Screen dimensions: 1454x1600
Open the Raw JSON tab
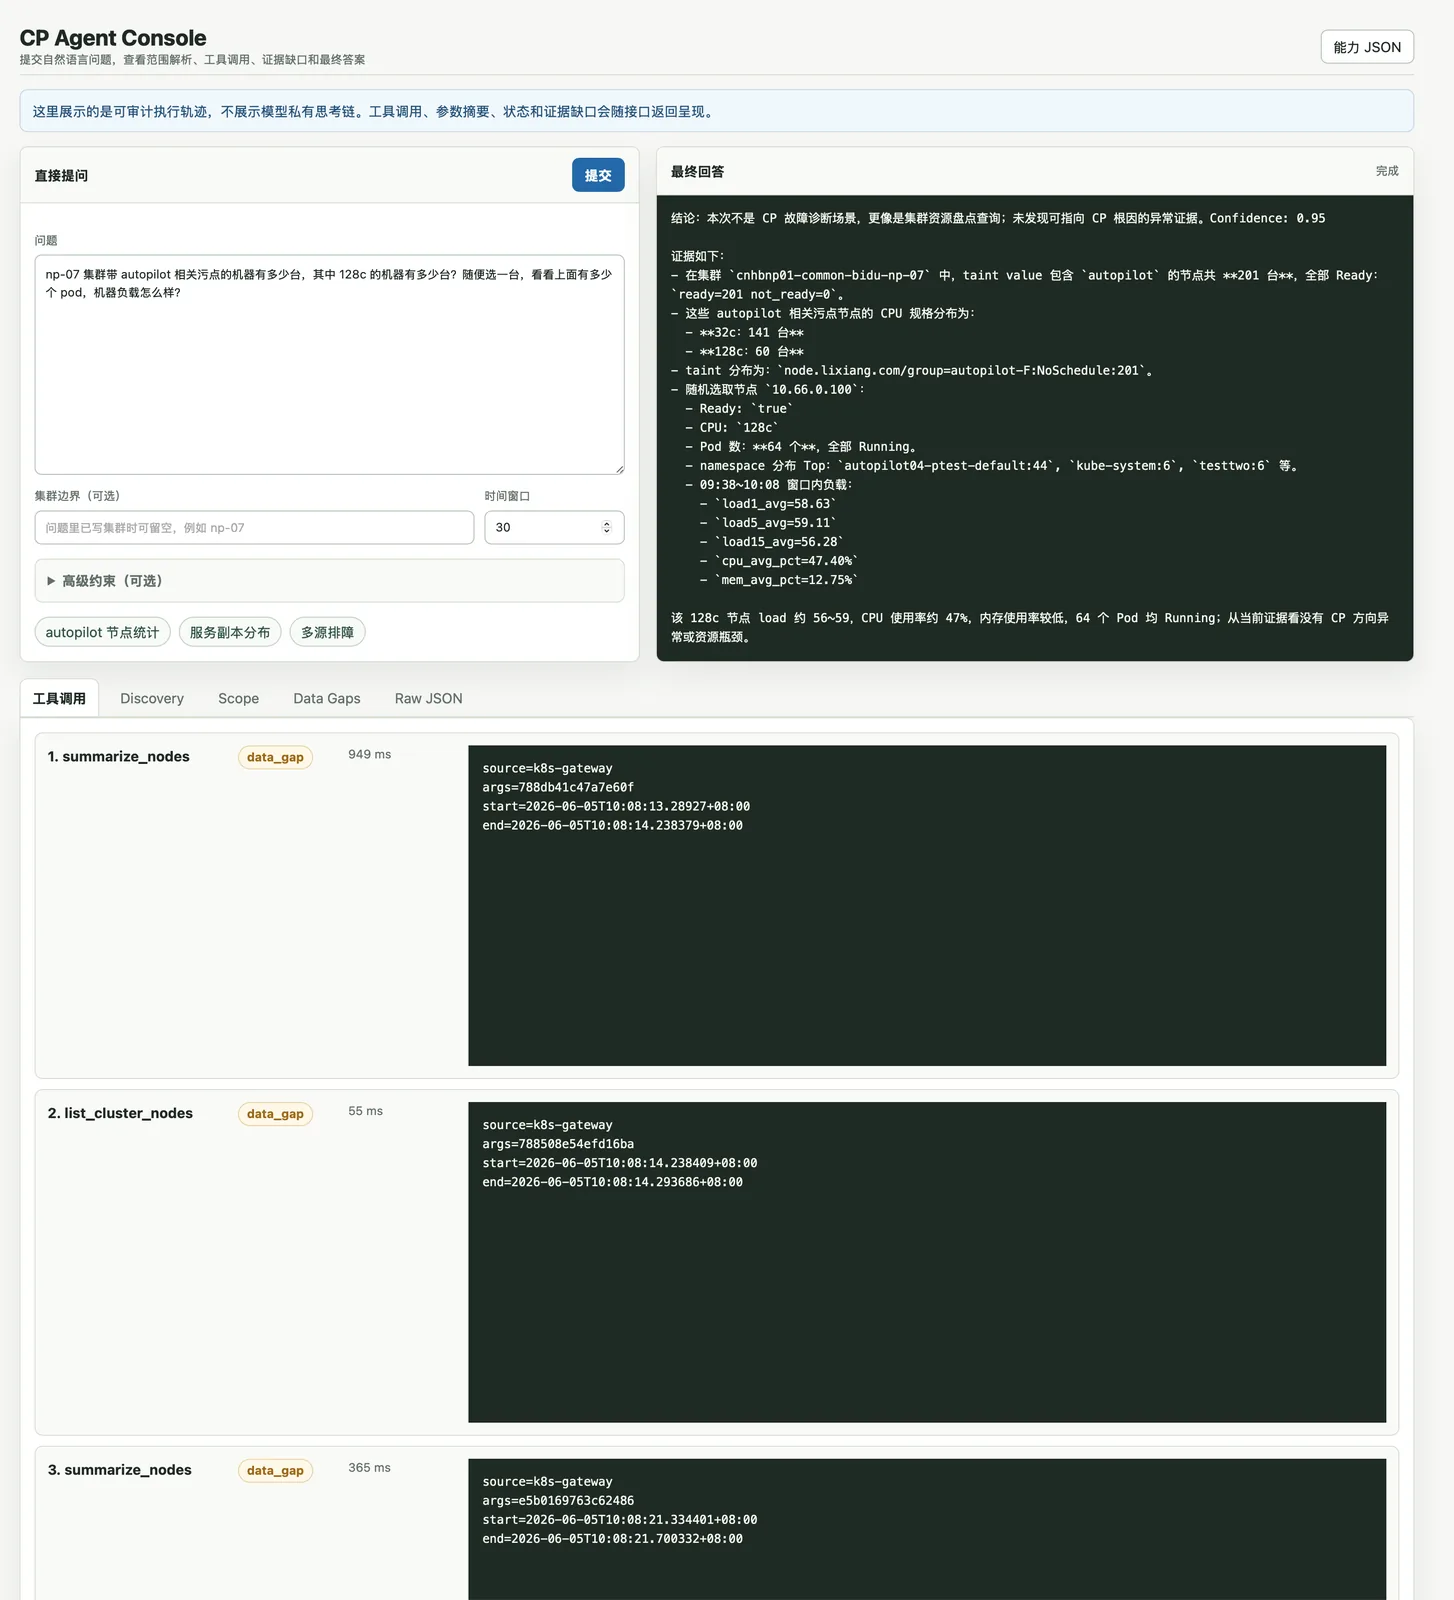tap(428, 698)
